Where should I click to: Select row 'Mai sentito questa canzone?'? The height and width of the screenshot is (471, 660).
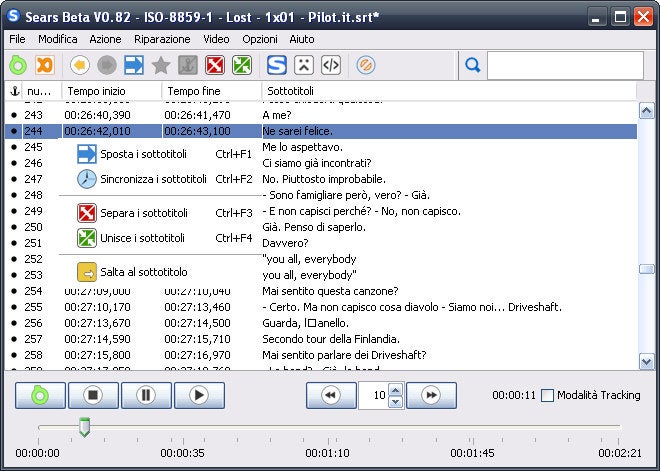point(321,291)
